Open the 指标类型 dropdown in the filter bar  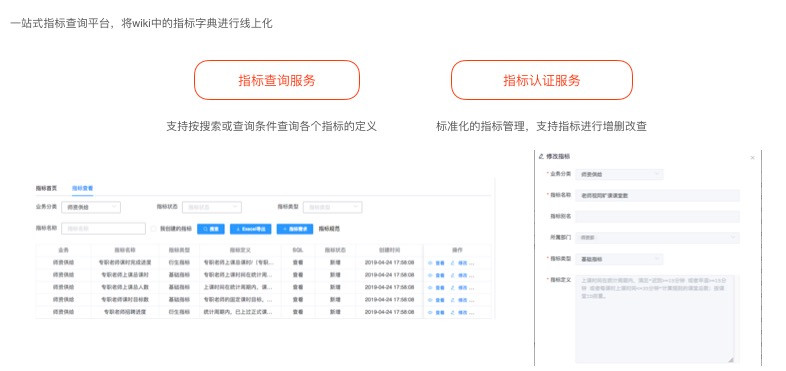[x=332, y=207]
